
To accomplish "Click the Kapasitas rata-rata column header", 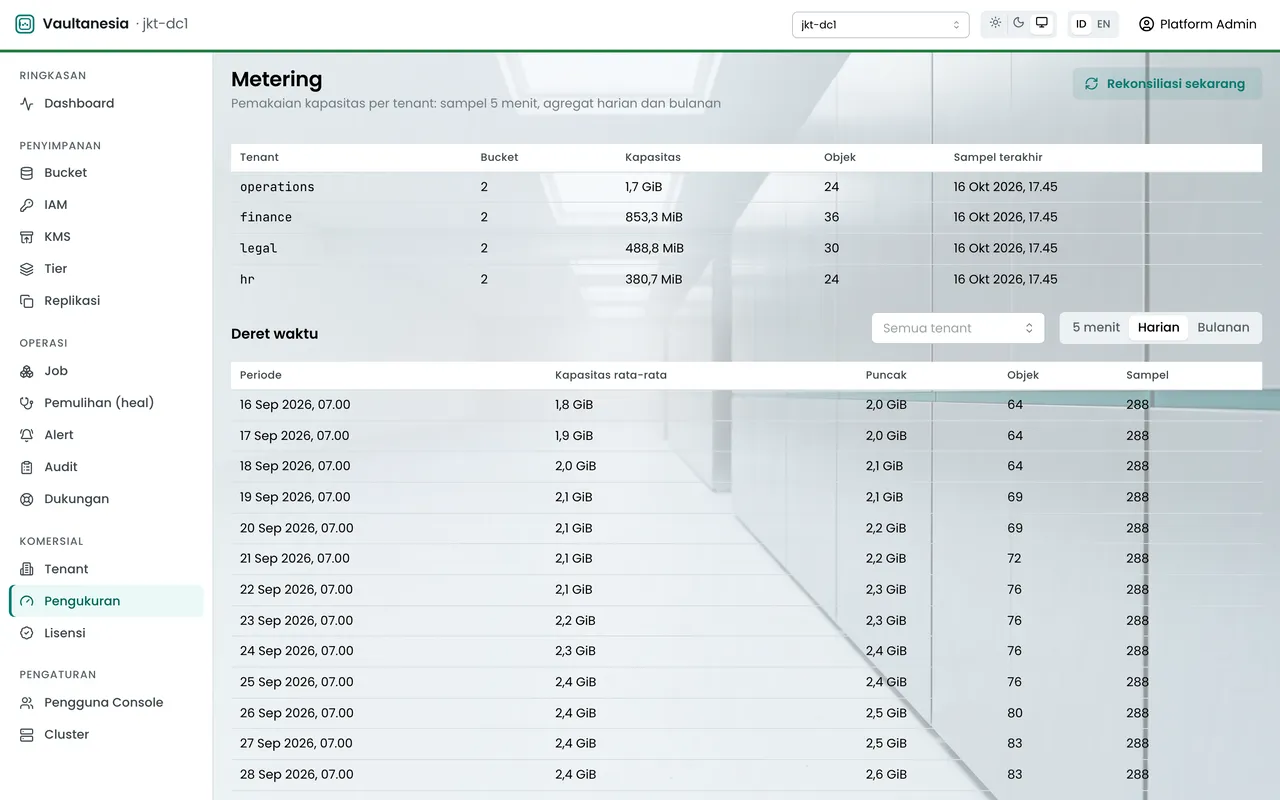I will tap(611, 375).
